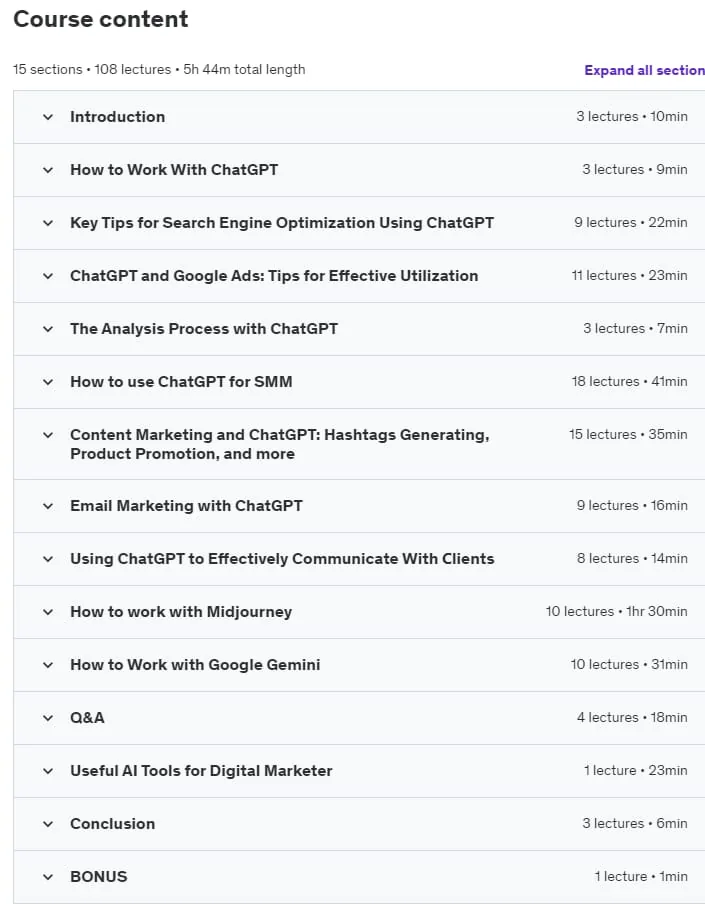Expand How to Work with Google Gemini chevron
The width and height of the screenshot is (705, 904).
48,665
